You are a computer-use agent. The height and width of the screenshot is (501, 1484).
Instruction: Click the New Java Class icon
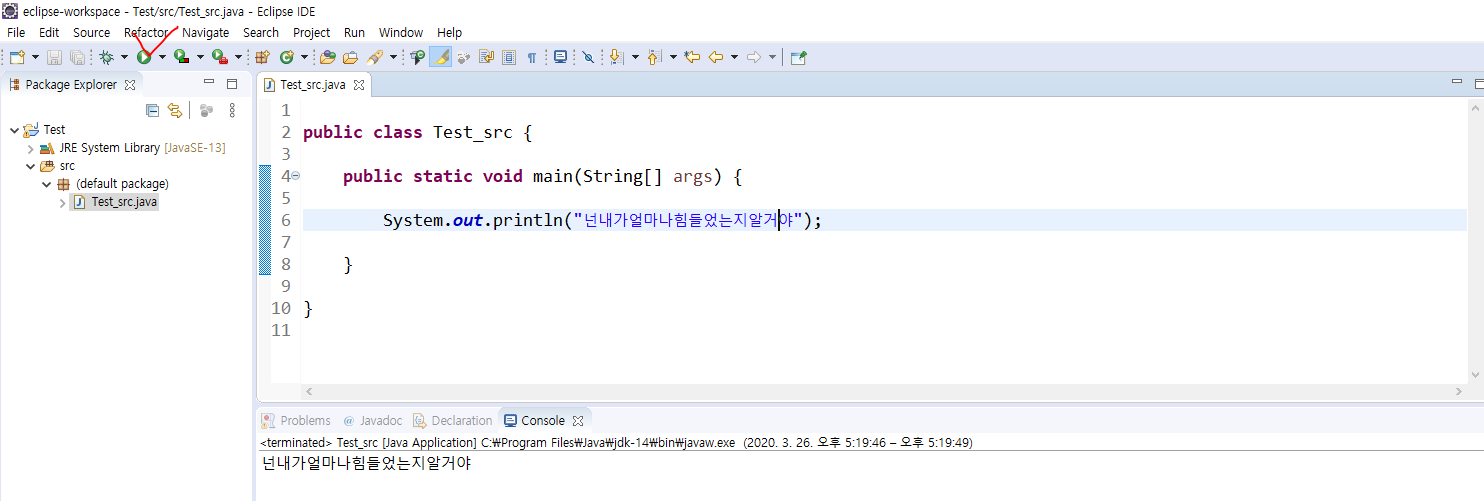[287, 57]
